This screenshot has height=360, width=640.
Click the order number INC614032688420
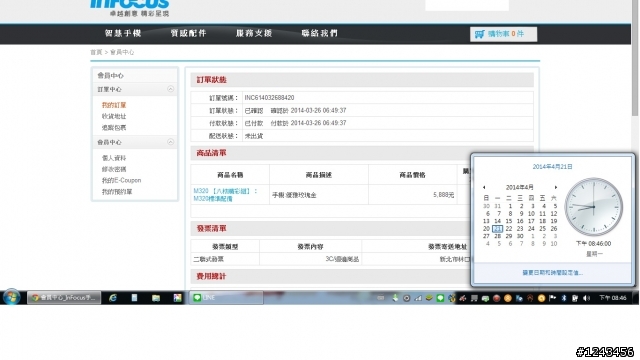point(269,98)
